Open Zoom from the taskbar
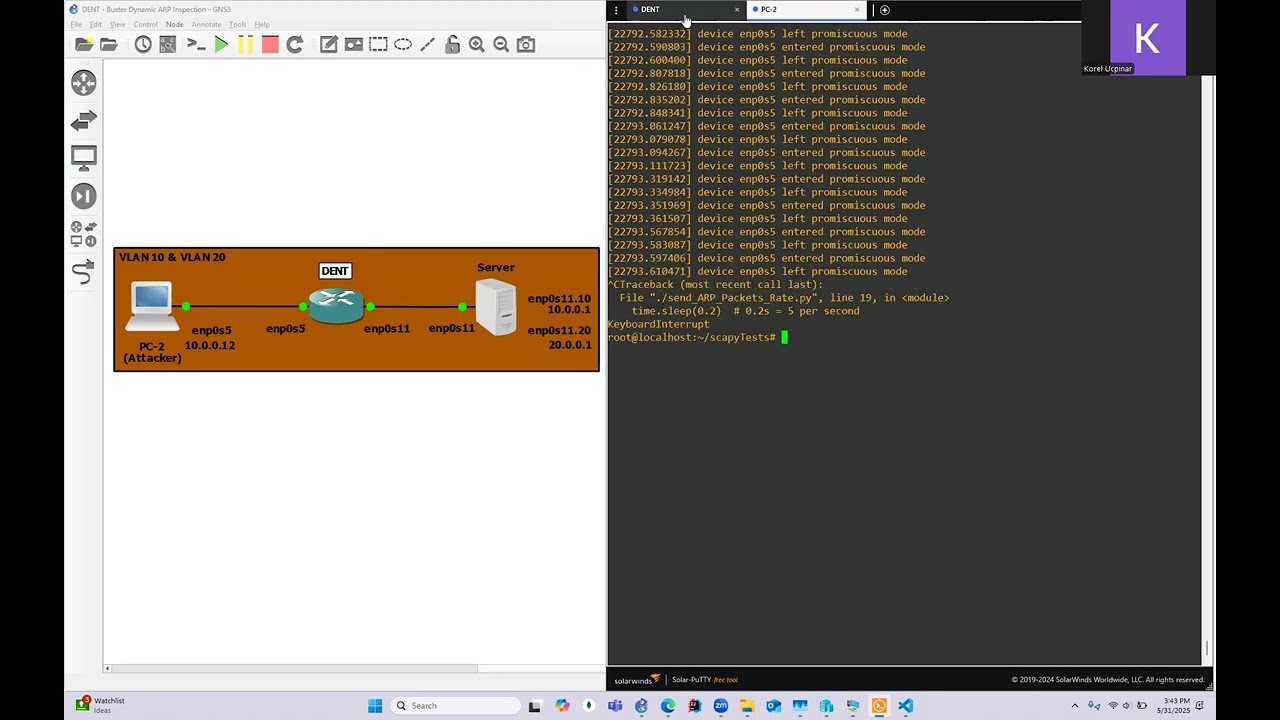The width and height of the screenshot is (1280, 720). pos(720,706)
